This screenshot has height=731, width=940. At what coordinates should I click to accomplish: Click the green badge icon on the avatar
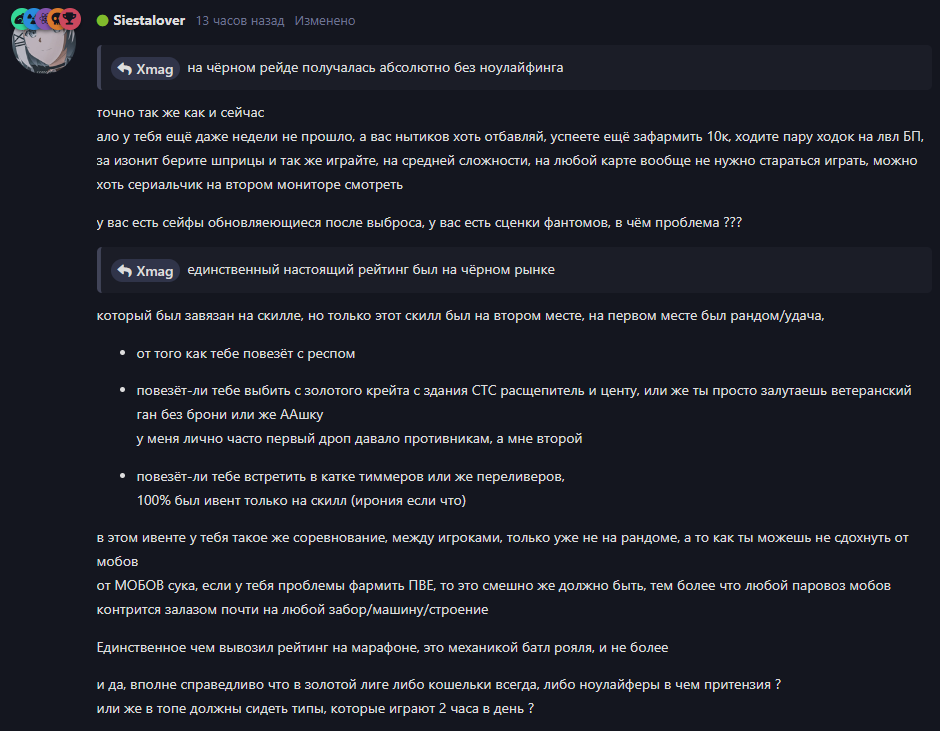pyautogui.click(x=20, y=19)
